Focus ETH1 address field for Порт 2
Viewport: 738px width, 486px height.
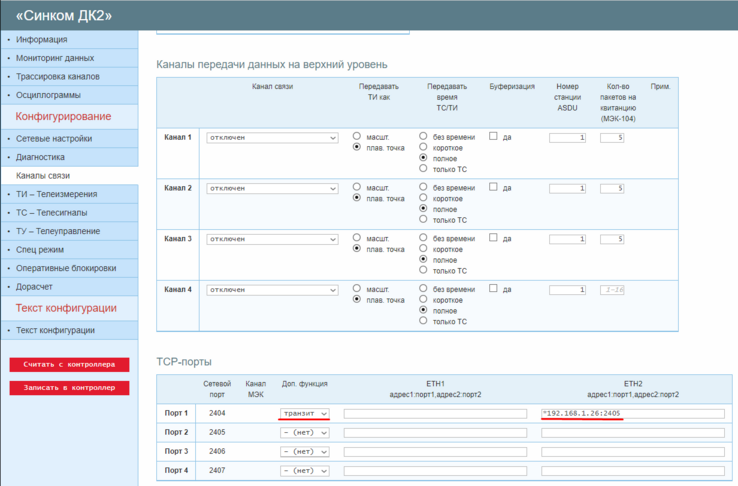pyautogui.click(x=435, y=433)
